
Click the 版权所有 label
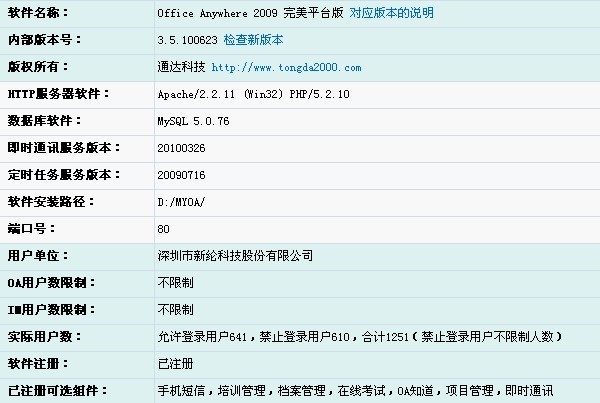[x=38, y=67]
